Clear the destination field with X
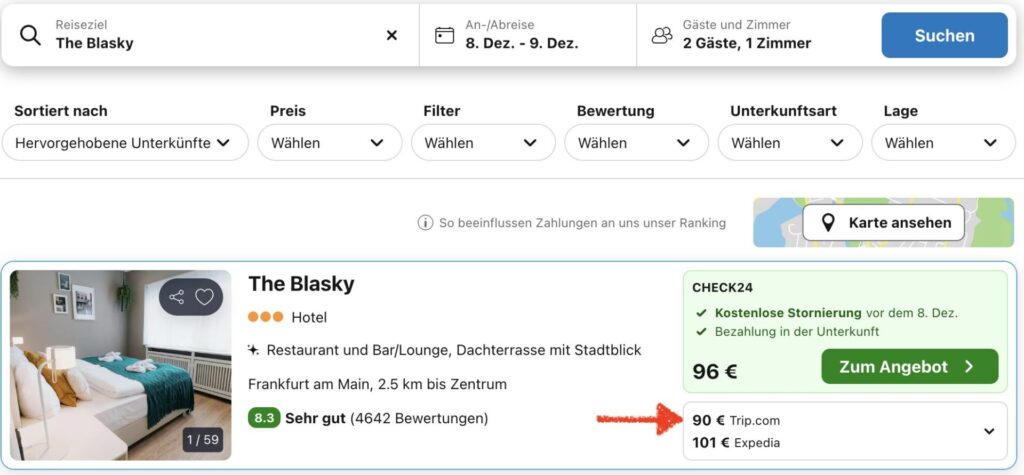Screen dimensions: 1024x475 [392, 35]
